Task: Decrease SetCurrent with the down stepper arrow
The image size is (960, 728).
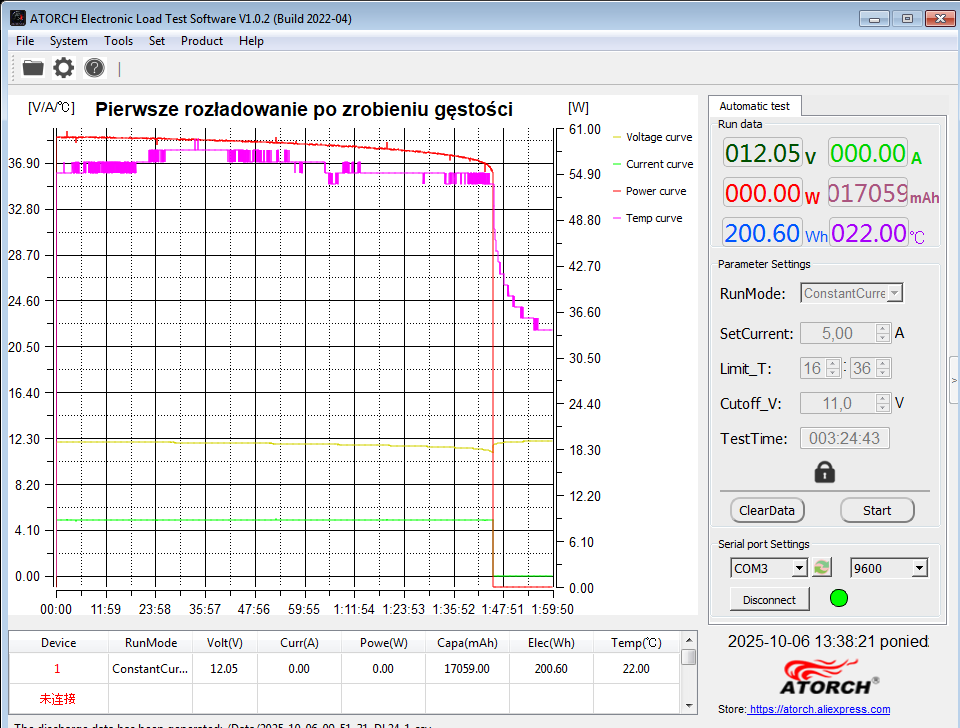Action: tap(882, 337)
